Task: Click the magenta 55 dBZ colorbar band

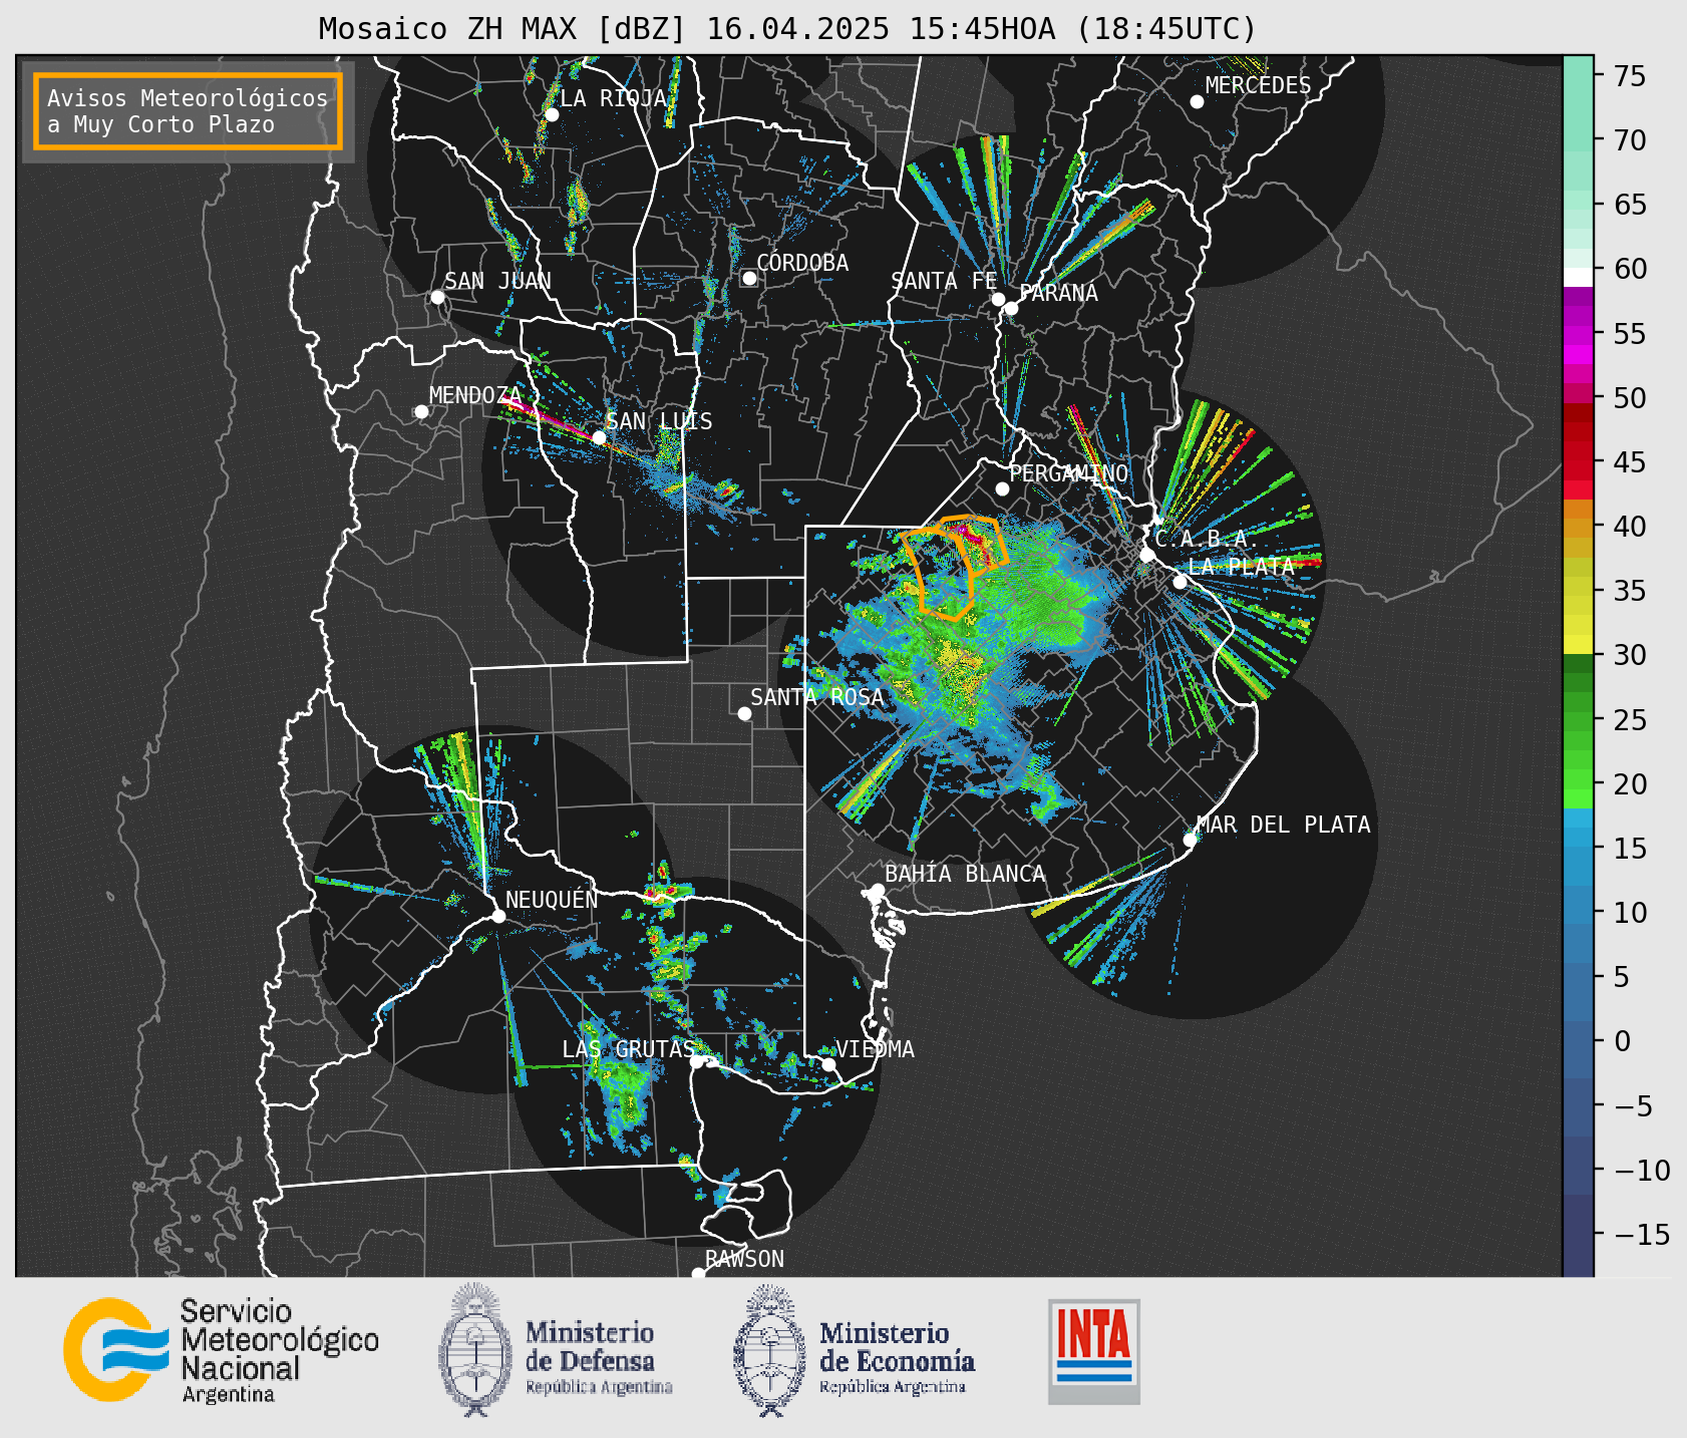Action: 1578,333
